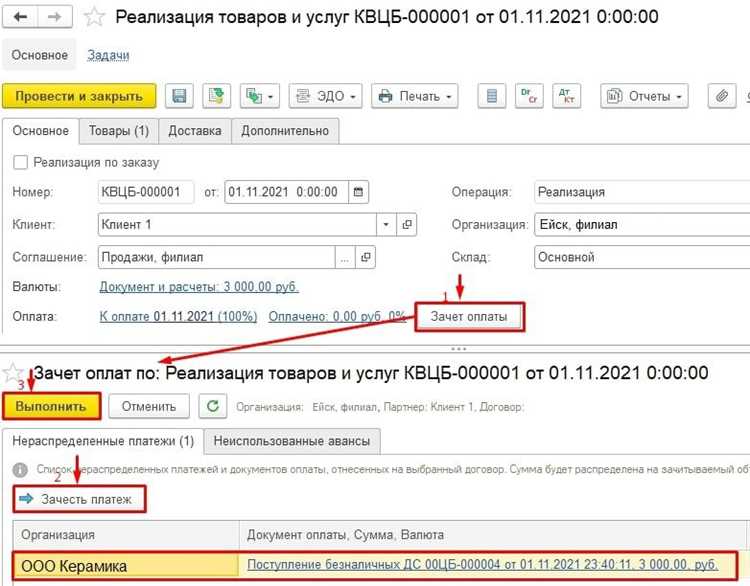750x586 pixels.
Task: Open the Товары (1) tab
Action: point(119,131)
